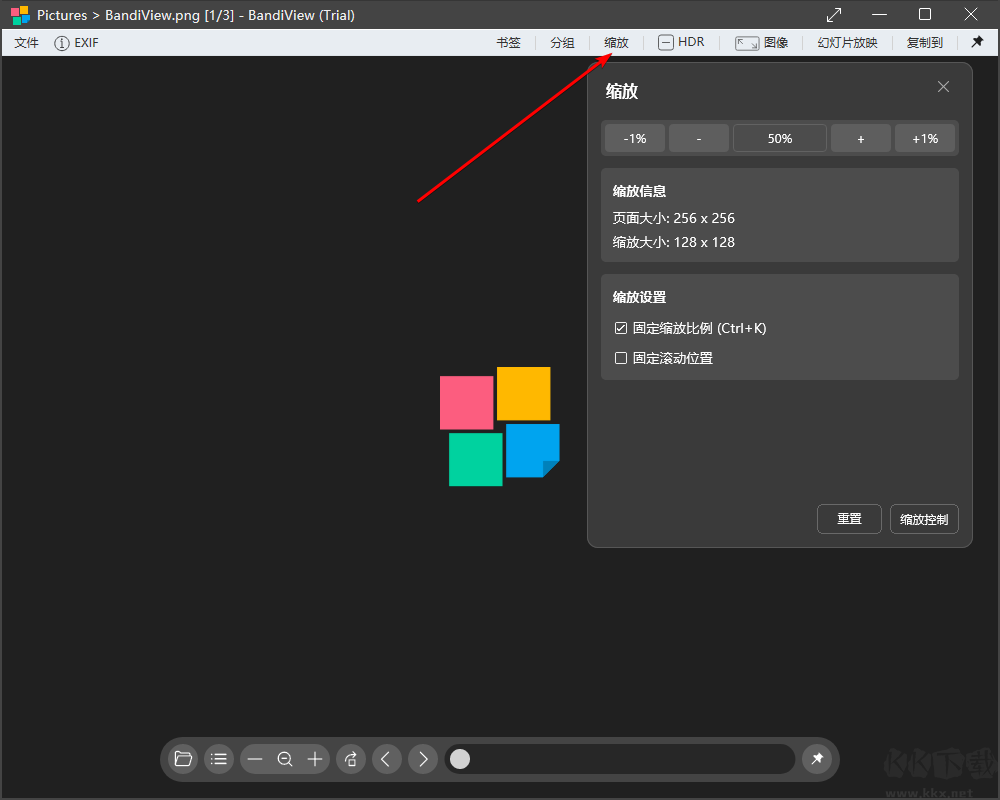Open the 复制到 menu

[x=925, y=43]
